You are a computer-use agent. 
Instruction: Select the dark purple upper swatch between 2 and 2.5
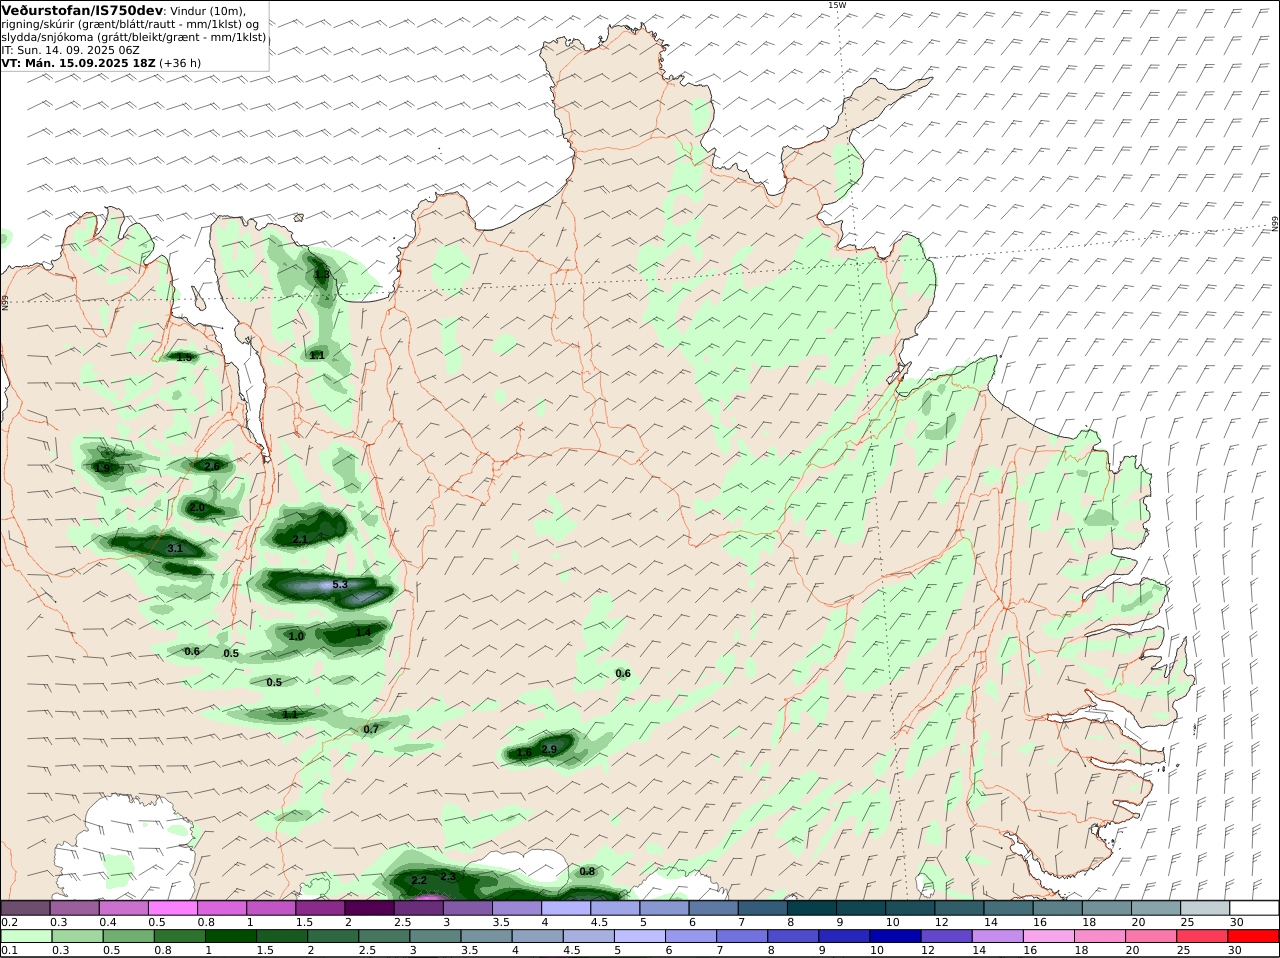click(370, 908)
